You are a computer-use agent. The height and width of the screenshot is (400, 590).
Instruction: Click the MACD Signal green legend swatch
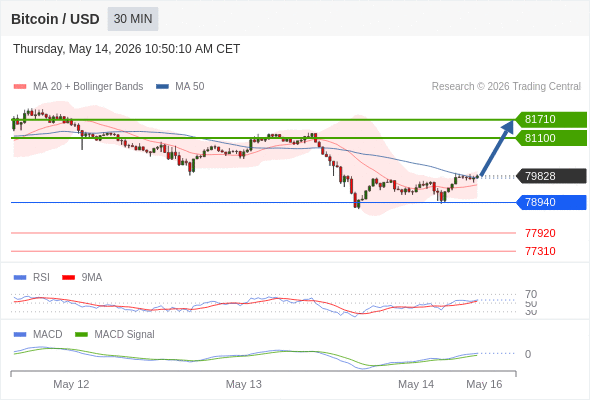pyautogui.click(x=81, y=334)
